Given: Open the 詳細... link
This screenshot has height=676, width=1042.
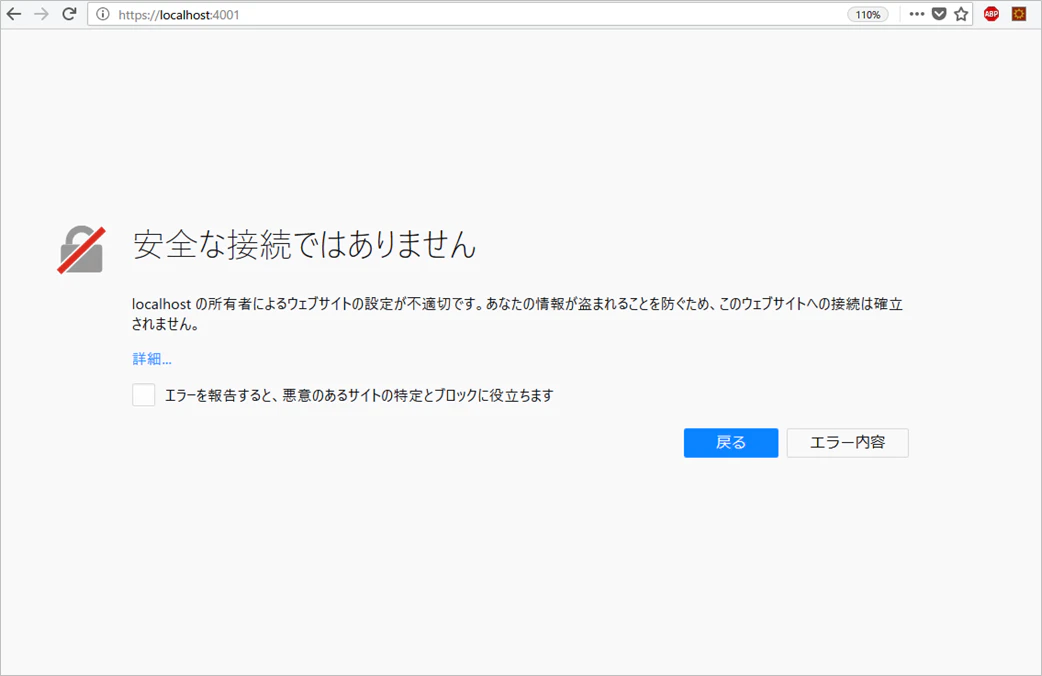Looking at the screenshot, I should click(152, 359).
